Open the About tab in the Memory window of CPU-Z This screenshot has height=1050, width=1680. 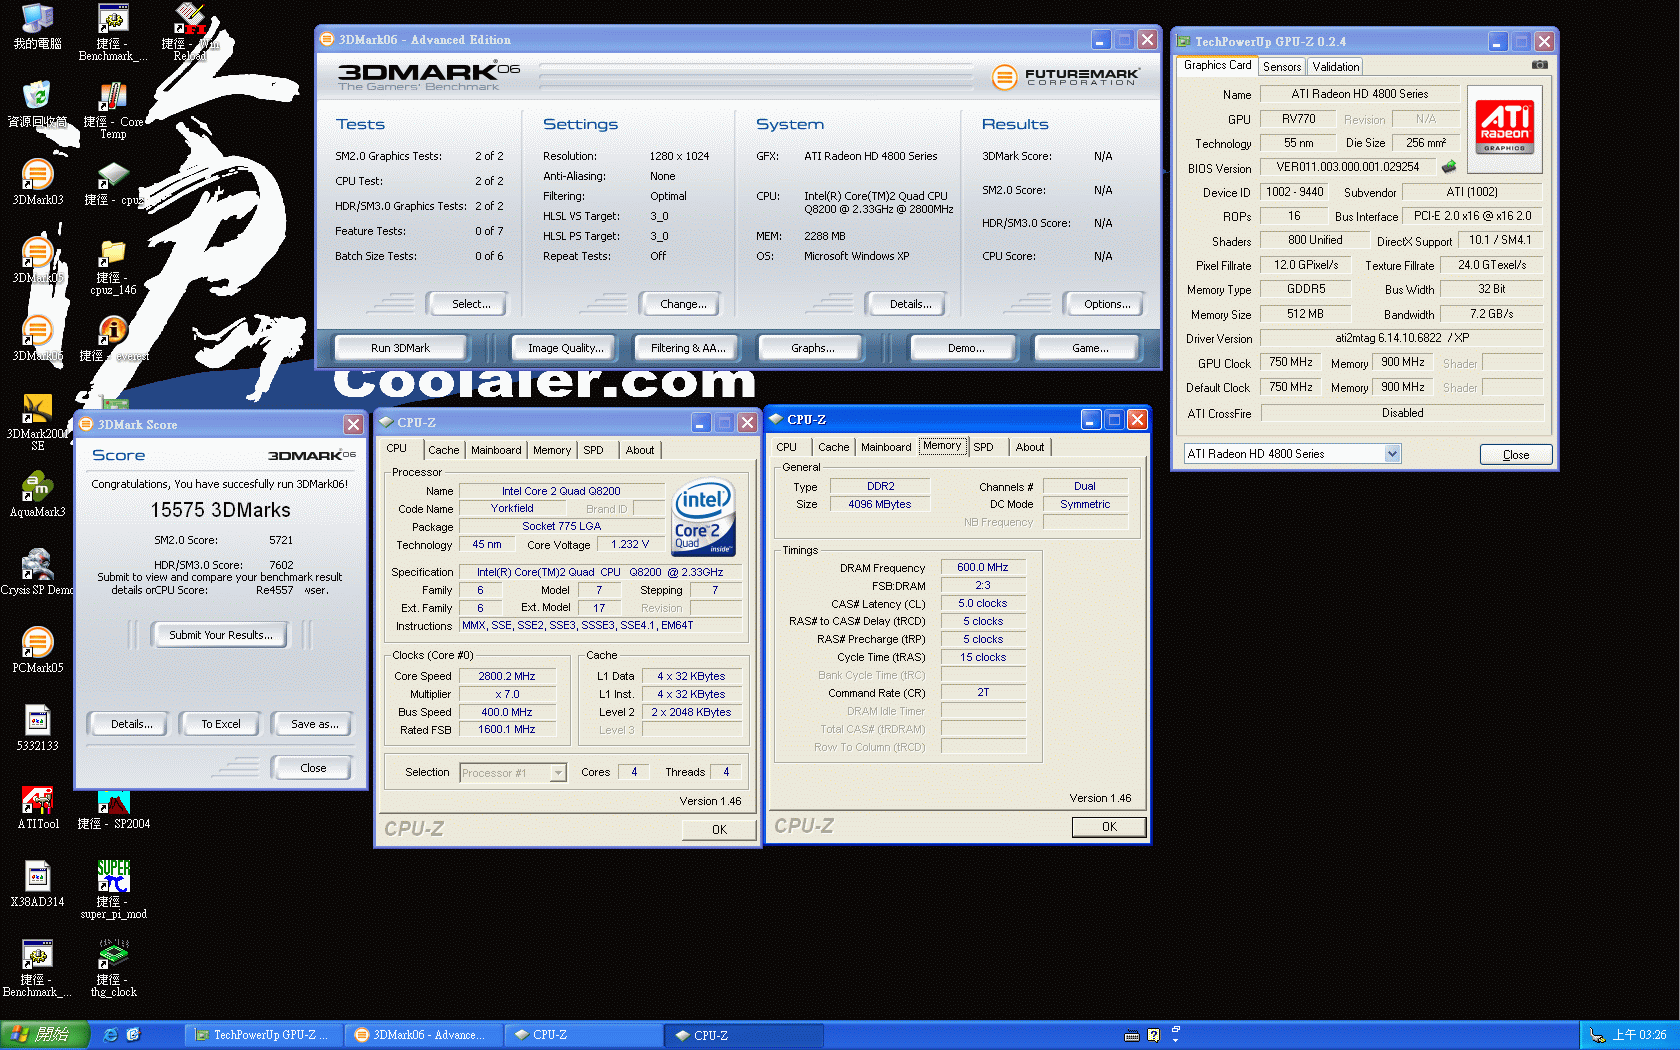tap(1029, 447)
